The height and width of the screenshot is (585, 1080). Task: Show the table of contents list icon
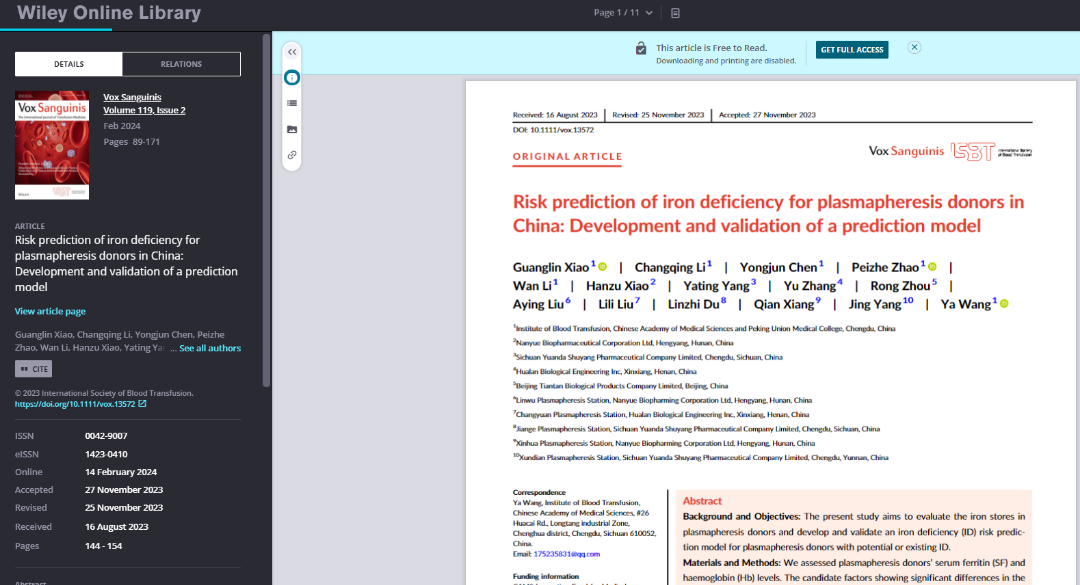(x=292, y=103)
